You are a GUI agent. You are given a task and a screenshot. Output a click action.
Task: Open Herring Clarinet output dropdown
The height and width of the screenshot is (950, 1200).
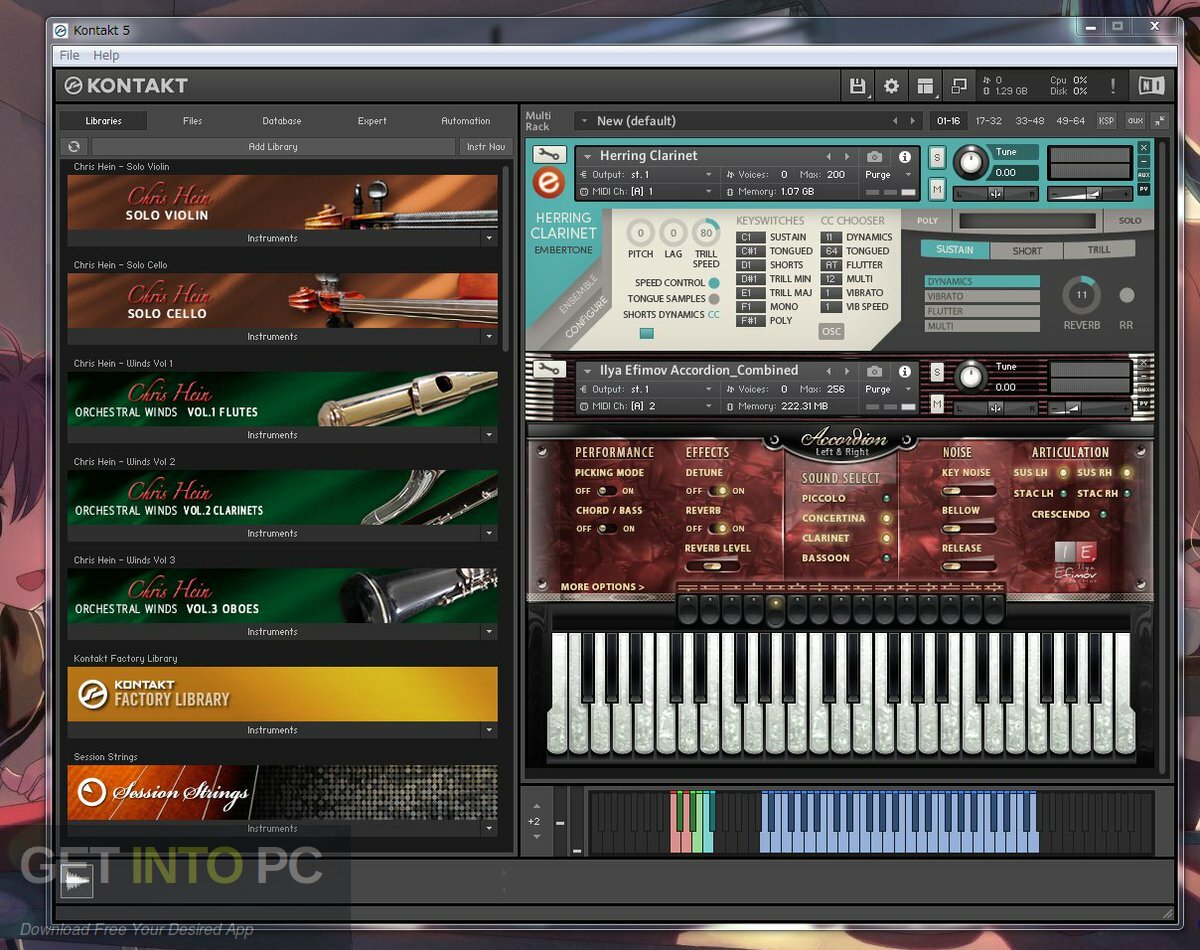click(x=708, y=175)
